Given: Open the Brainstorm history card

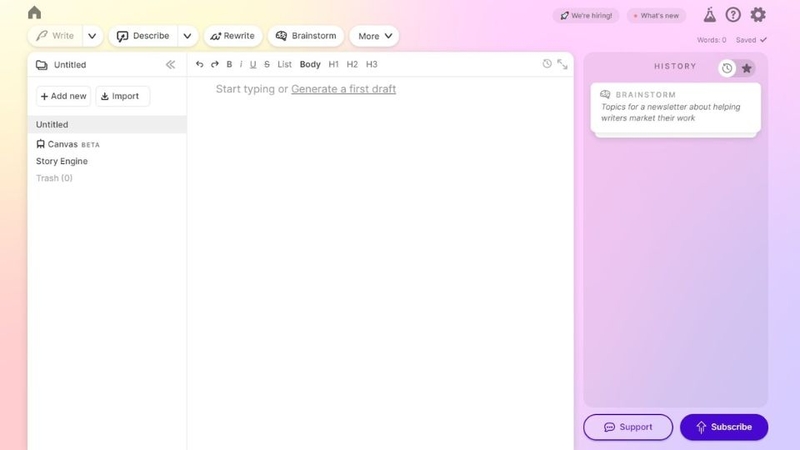Looking at the screenshot, I should click(676, 108).
